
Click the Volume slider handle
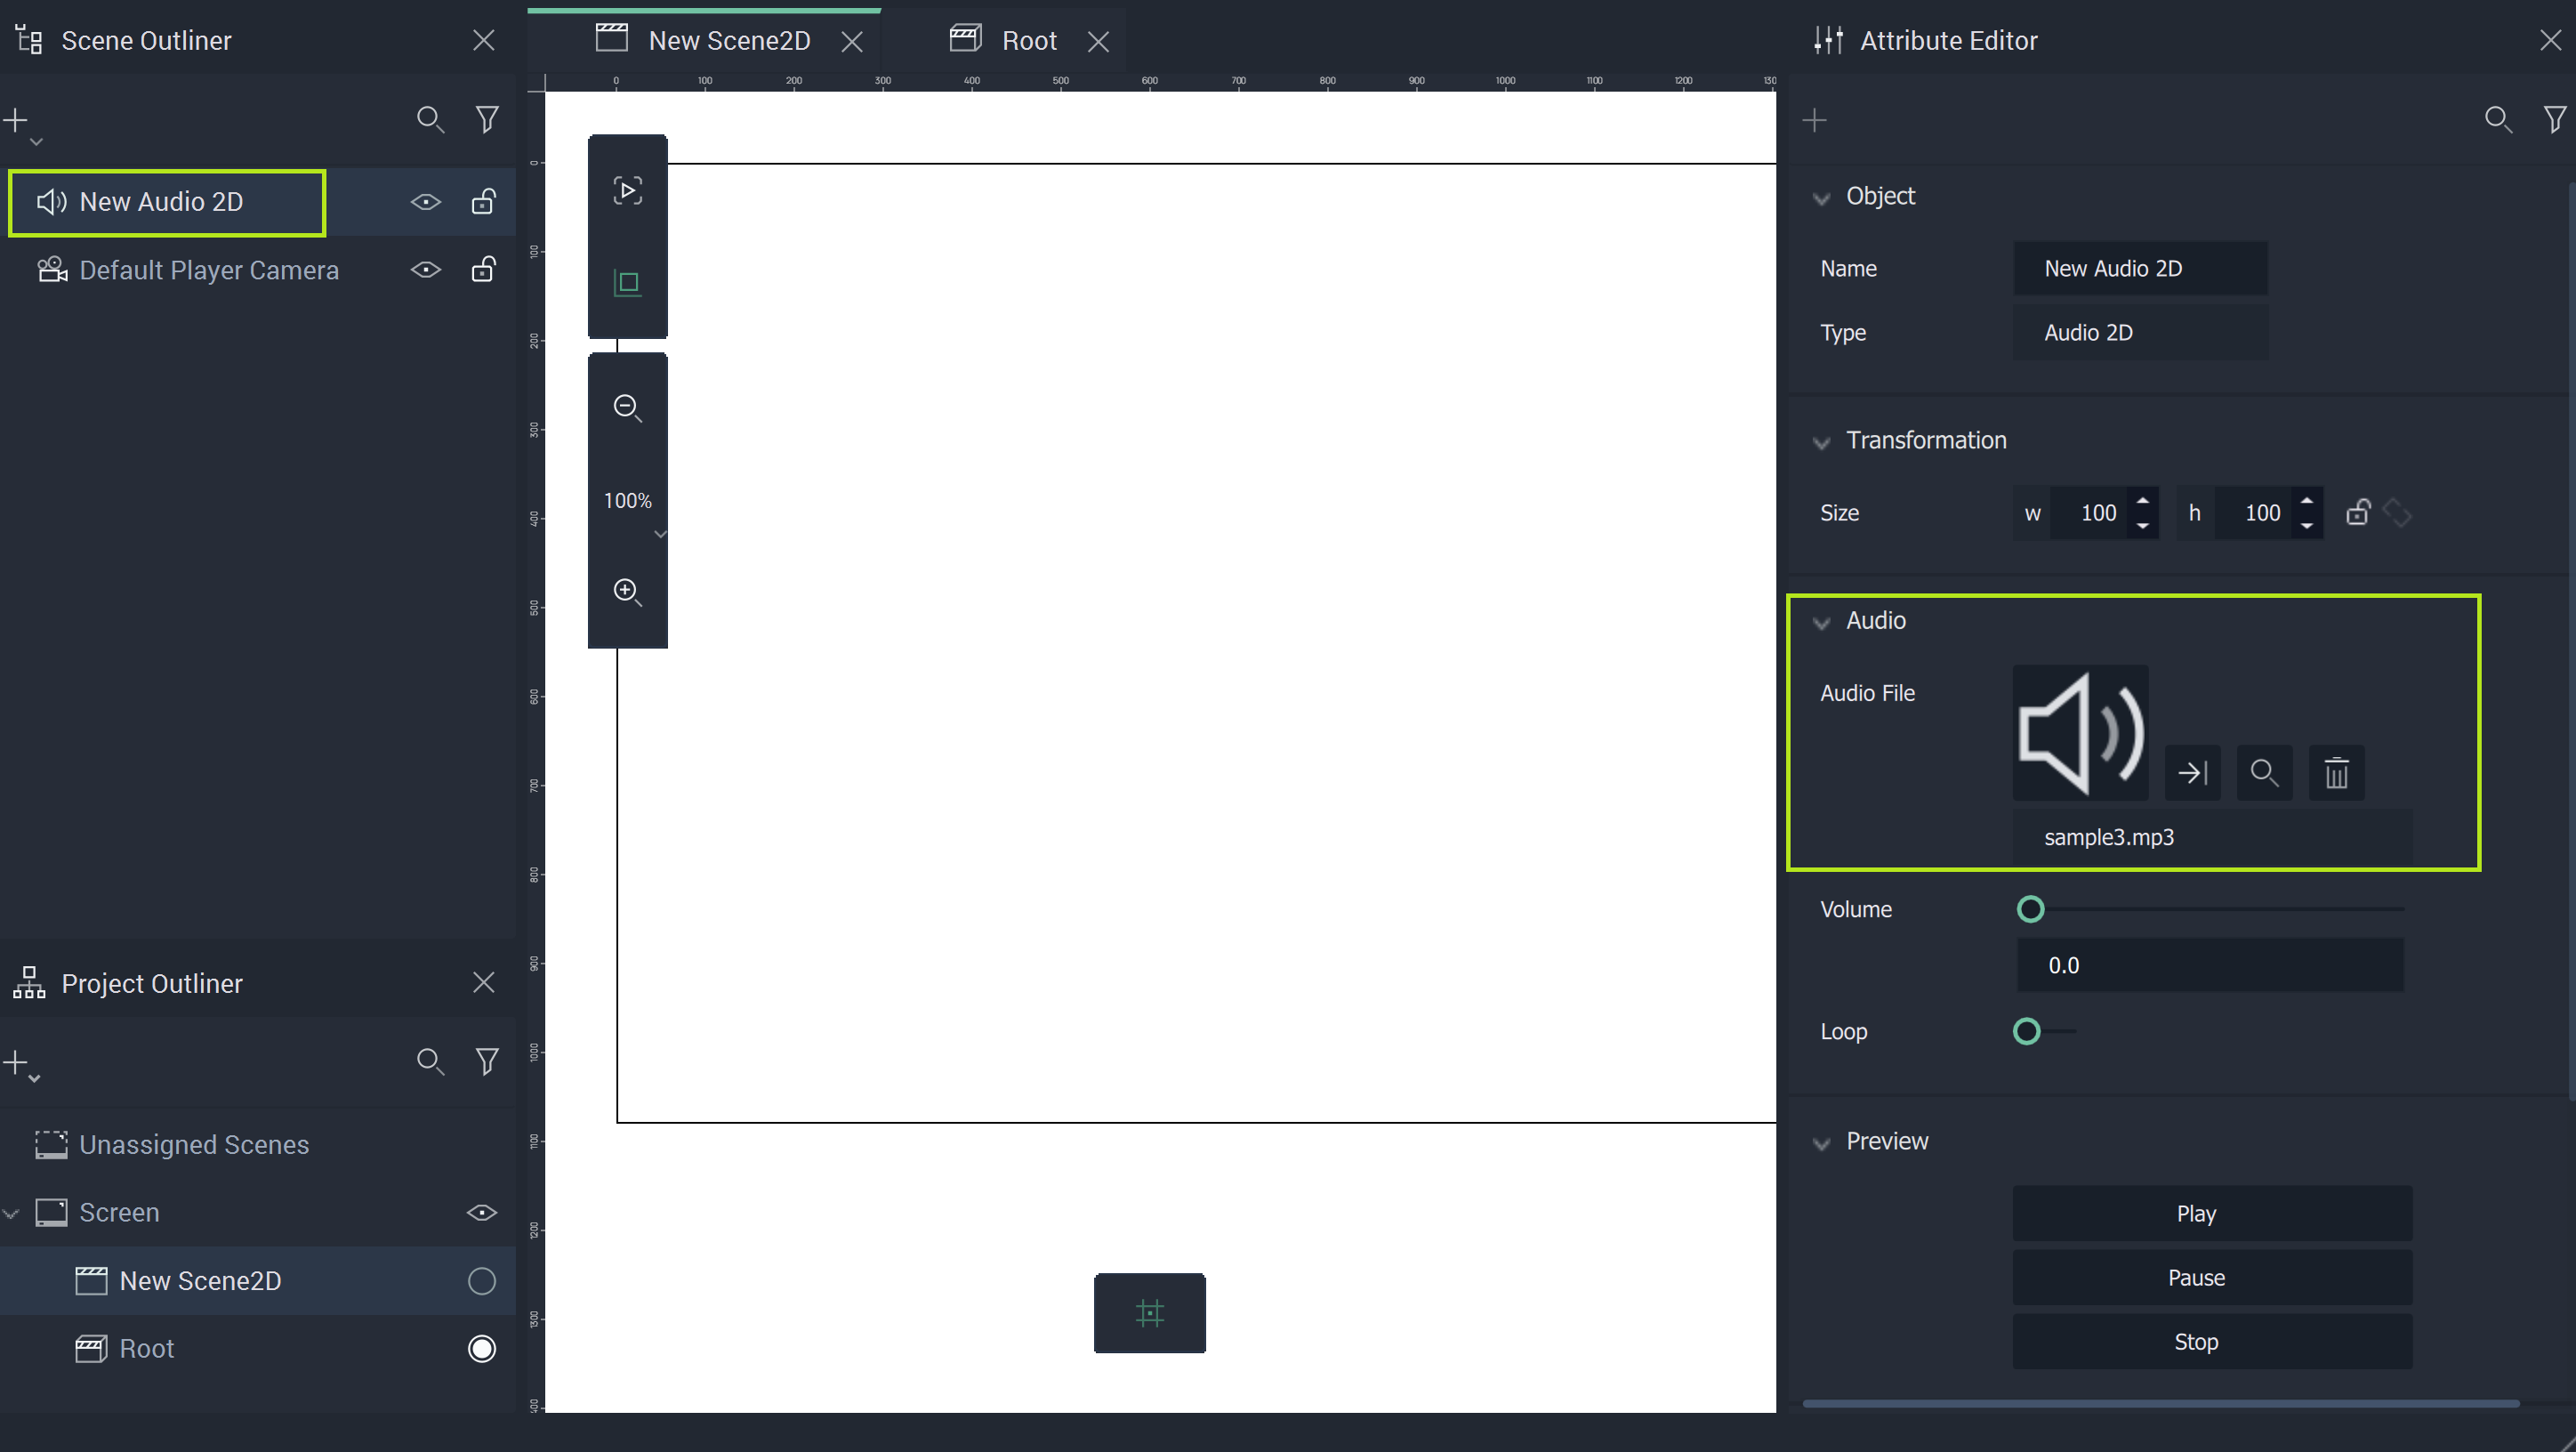tap(2030, 909)
